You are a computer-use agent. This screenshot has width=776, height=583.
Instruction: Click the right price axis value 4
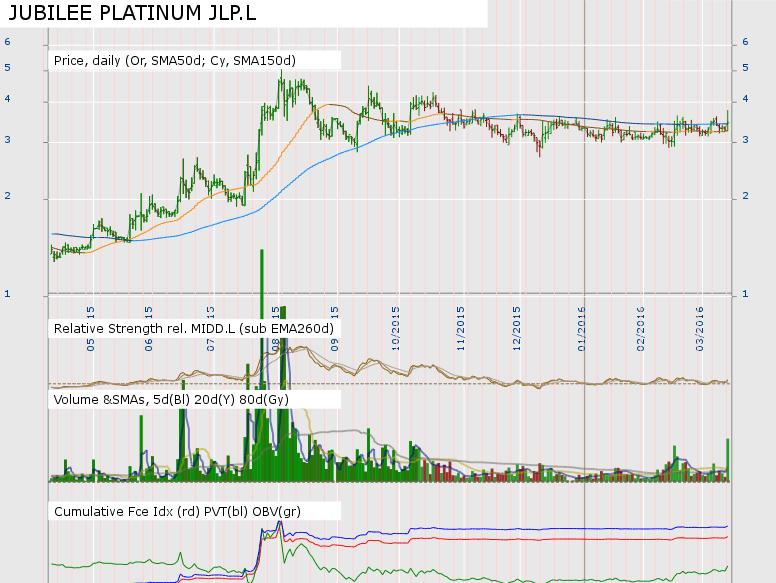tap(745, 99)
